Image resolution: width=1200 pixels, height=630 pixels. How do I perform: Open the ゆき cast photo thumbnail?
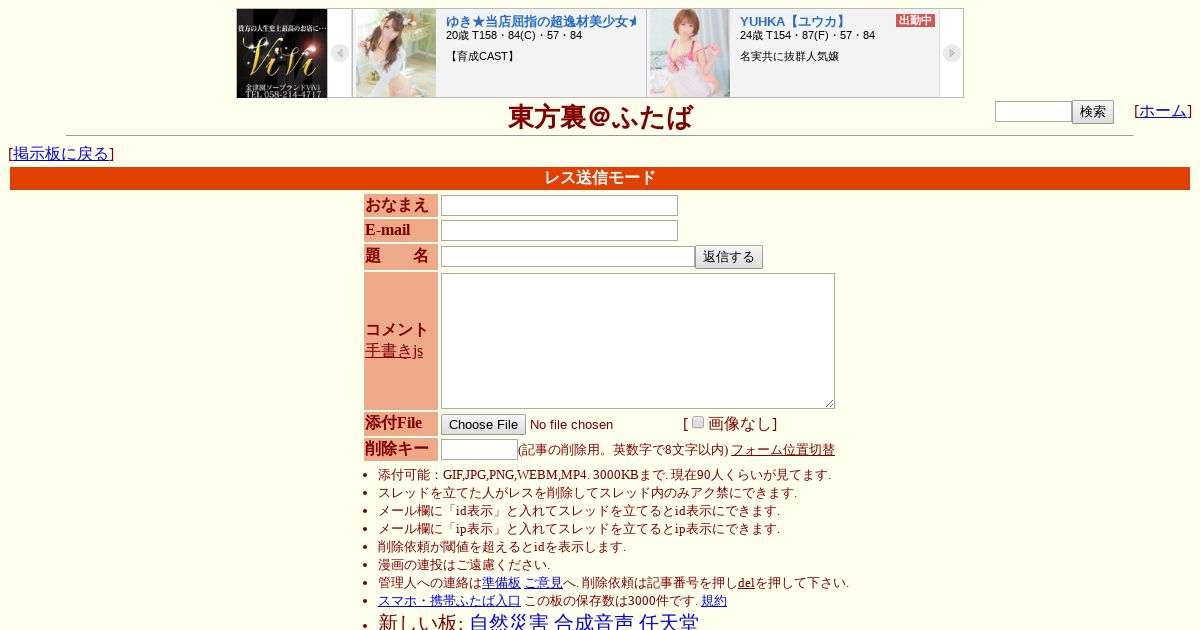(395, 53)
